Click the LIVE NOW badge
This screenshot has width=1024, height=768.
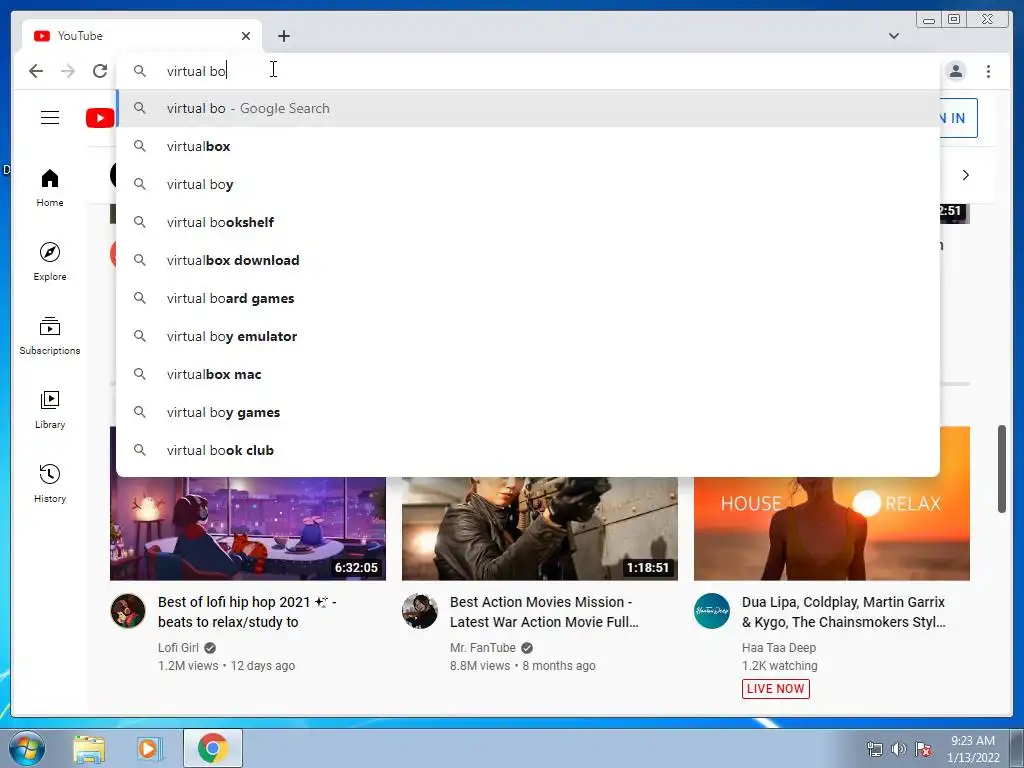click(x=776, y=689)
